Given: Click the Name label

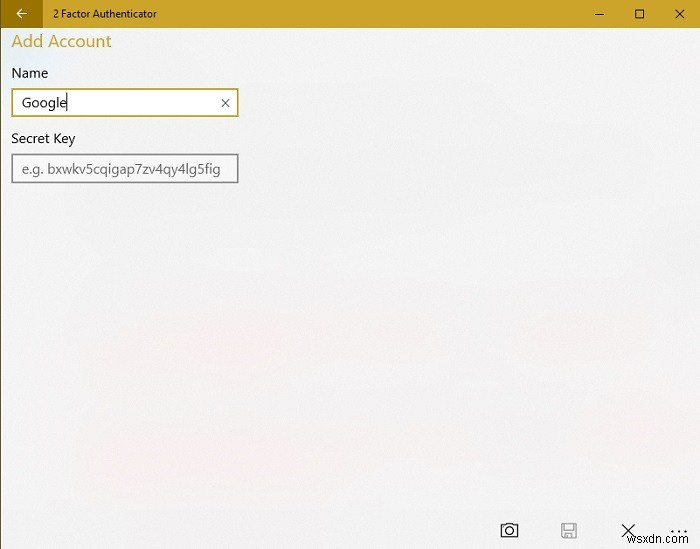Looking at the screenshot, I should point(30,73).
